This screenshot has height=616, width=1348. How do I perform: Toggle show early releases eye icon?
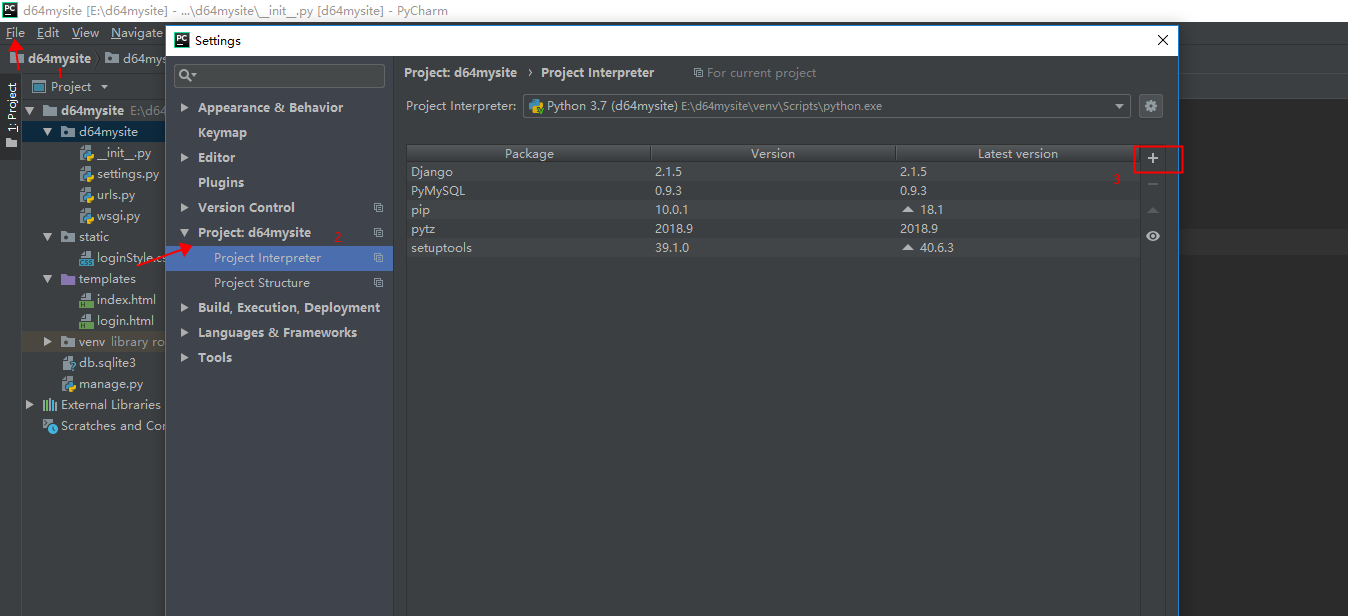click(x=1153, y=236)
